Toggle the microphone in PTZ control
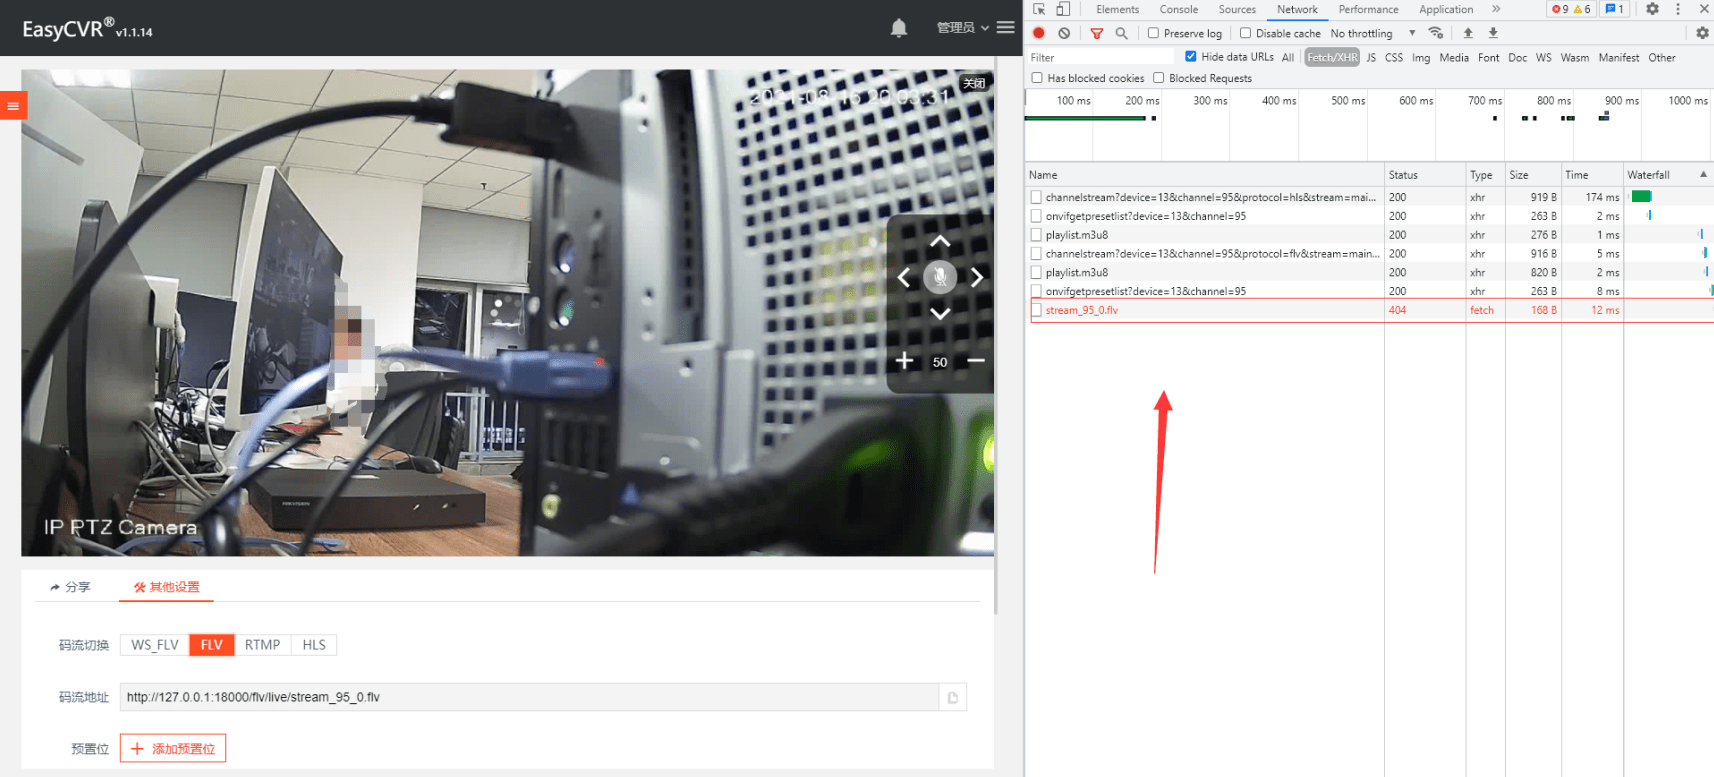This screenshot has width=1714, height=777. (x=940, y=277)
